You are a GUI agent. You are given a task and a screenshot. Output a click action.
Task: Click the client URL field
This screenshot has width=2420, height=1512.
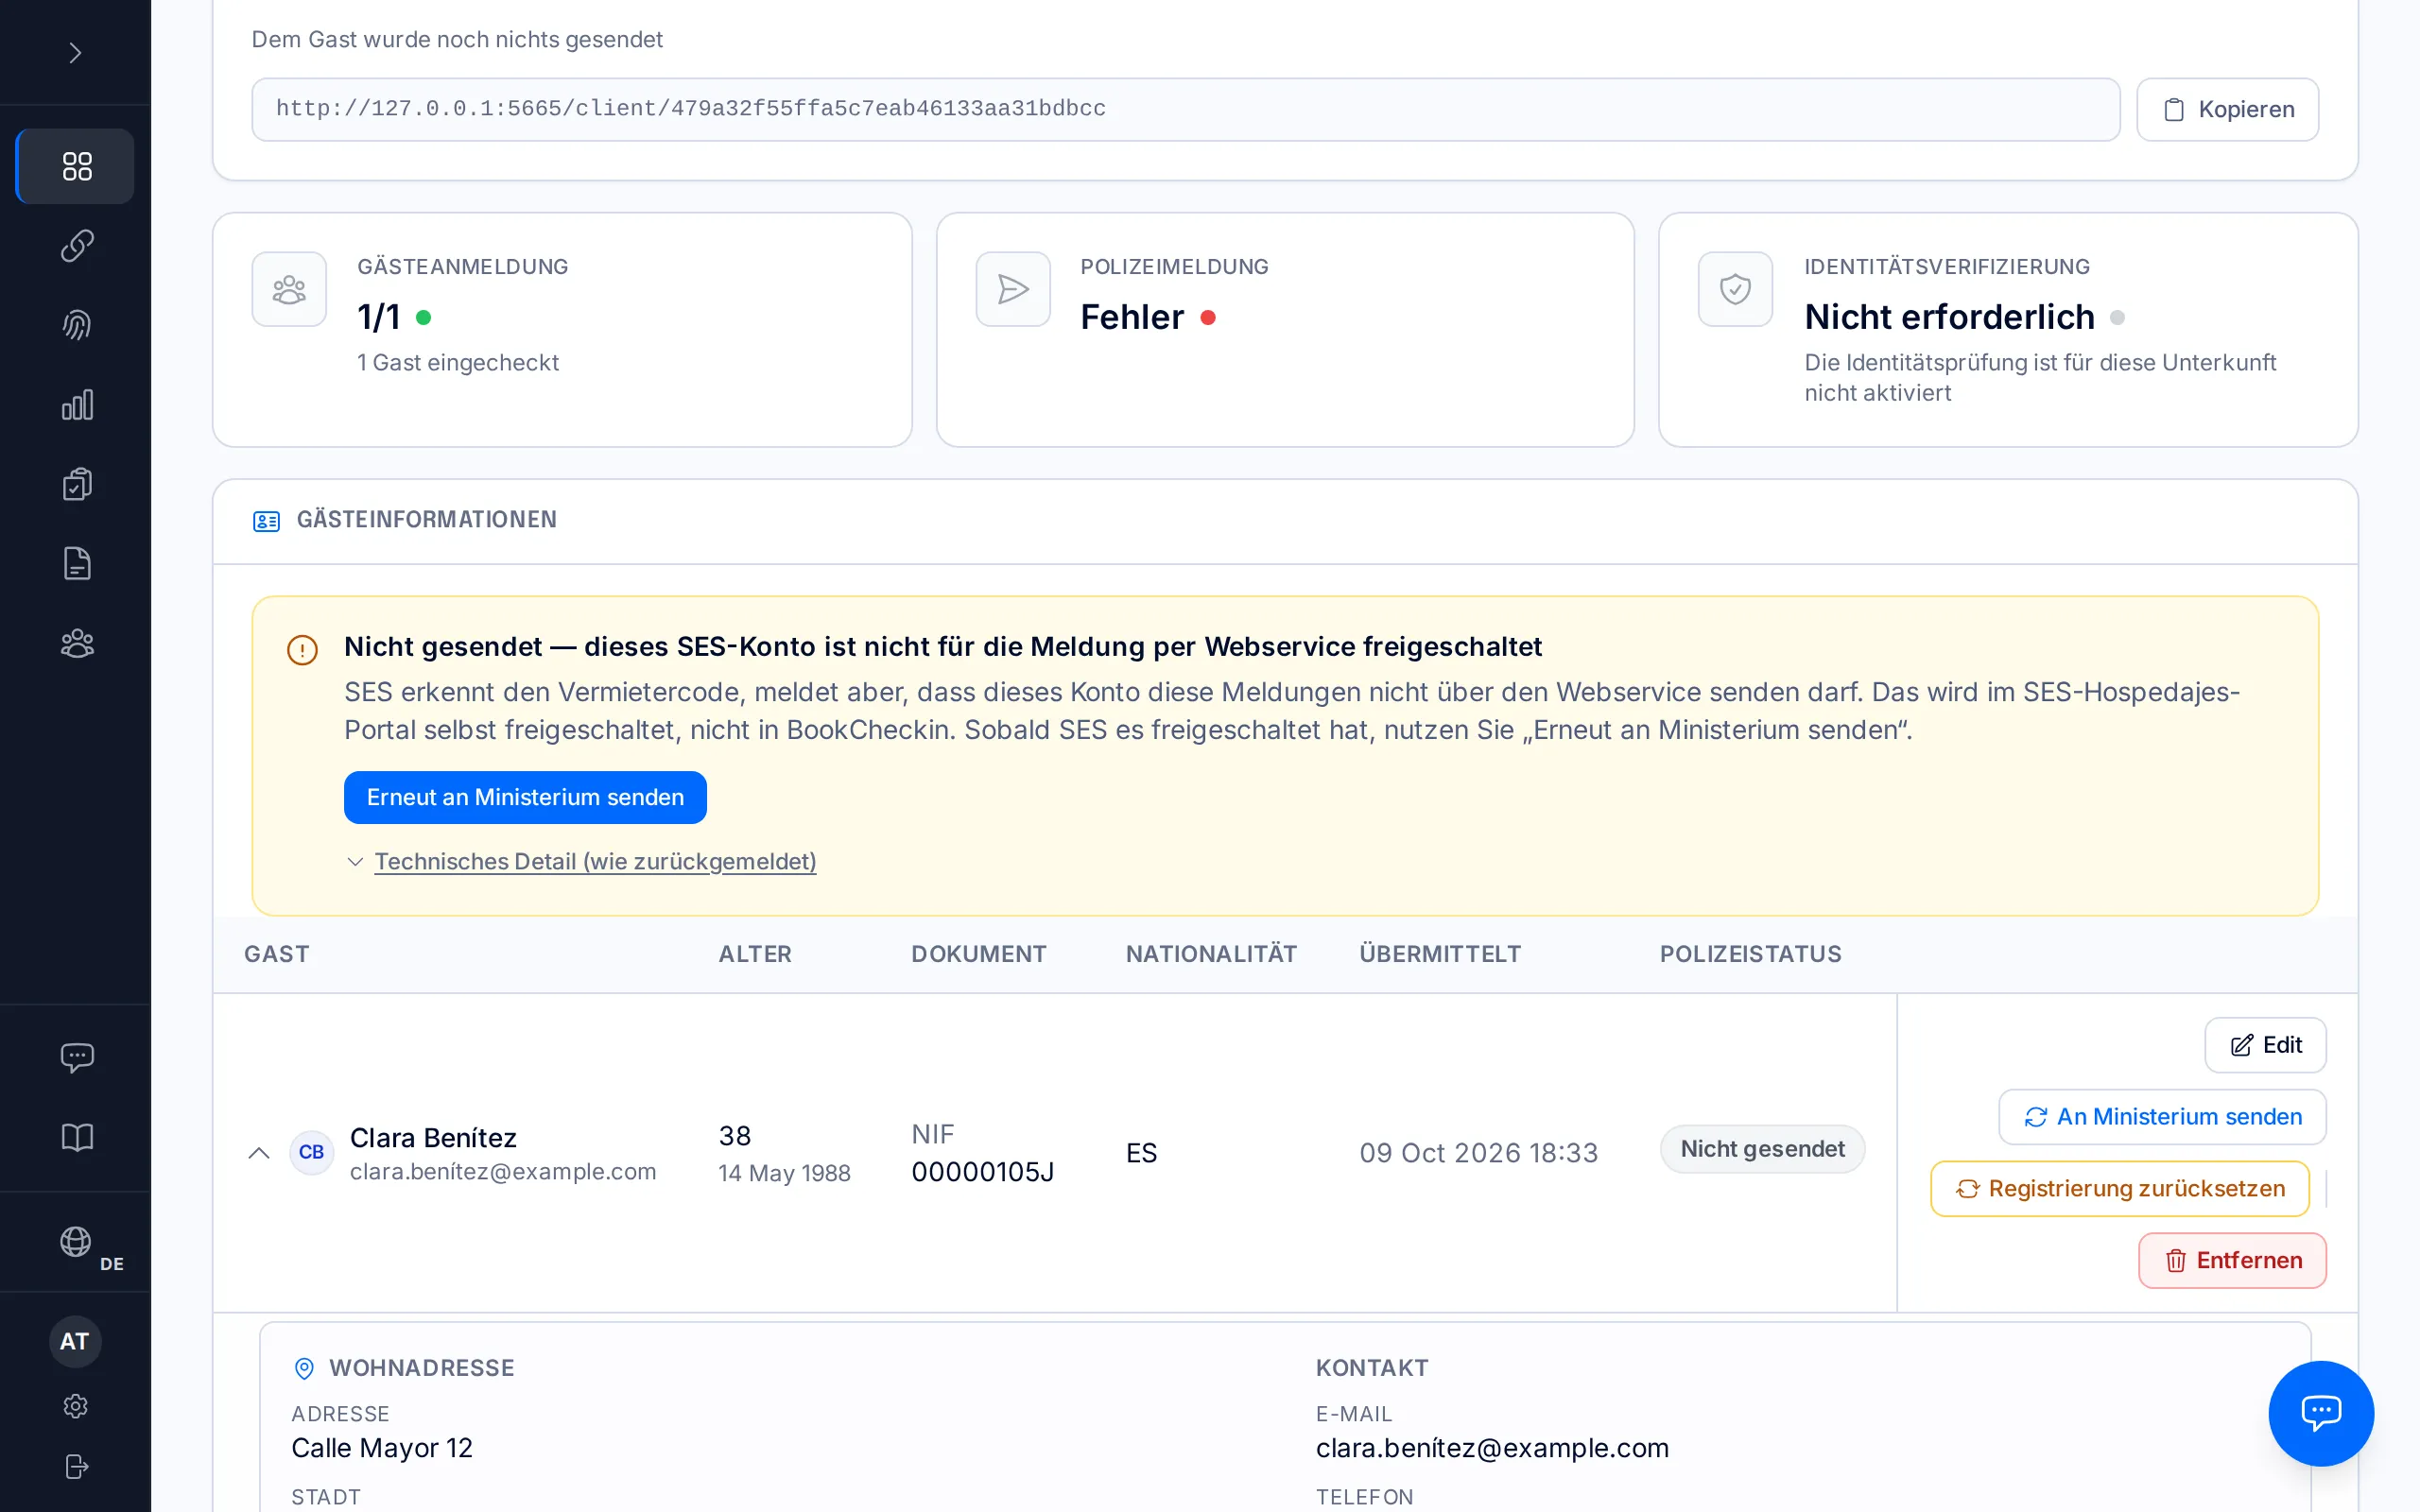(1185, 110)
